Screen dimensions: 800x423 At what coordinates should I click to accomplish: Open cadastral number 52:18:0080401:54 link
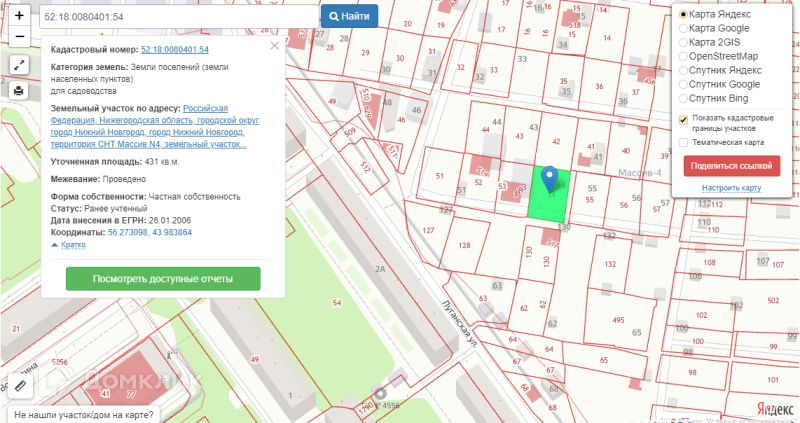click(174, 49)
